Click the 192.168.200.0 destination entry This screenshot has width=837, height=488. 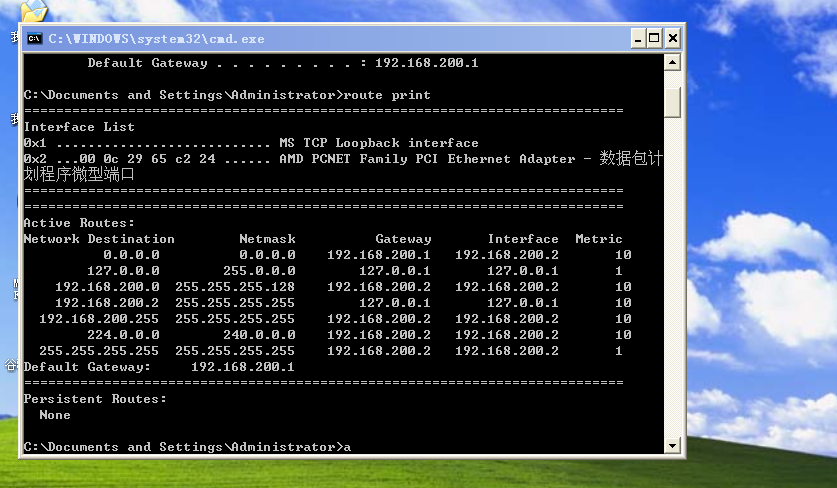[x=107, y=287]
